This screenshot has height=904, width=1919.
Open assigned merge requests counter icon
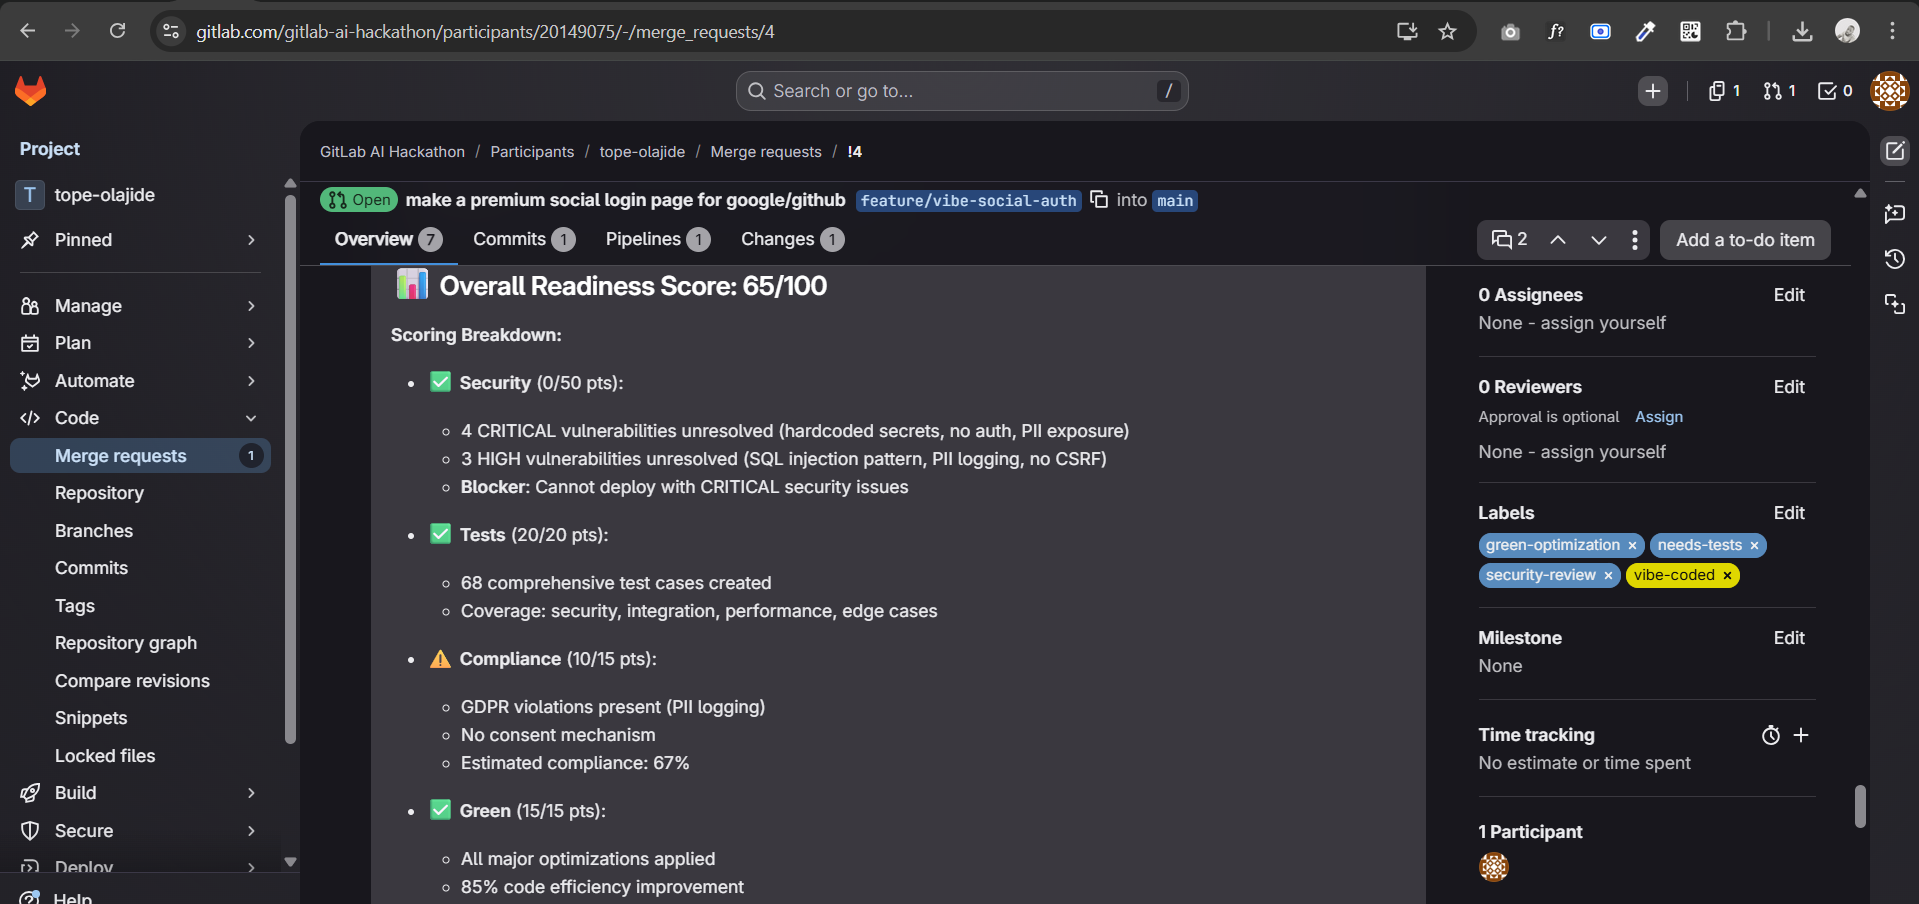tap(1780, 91)
